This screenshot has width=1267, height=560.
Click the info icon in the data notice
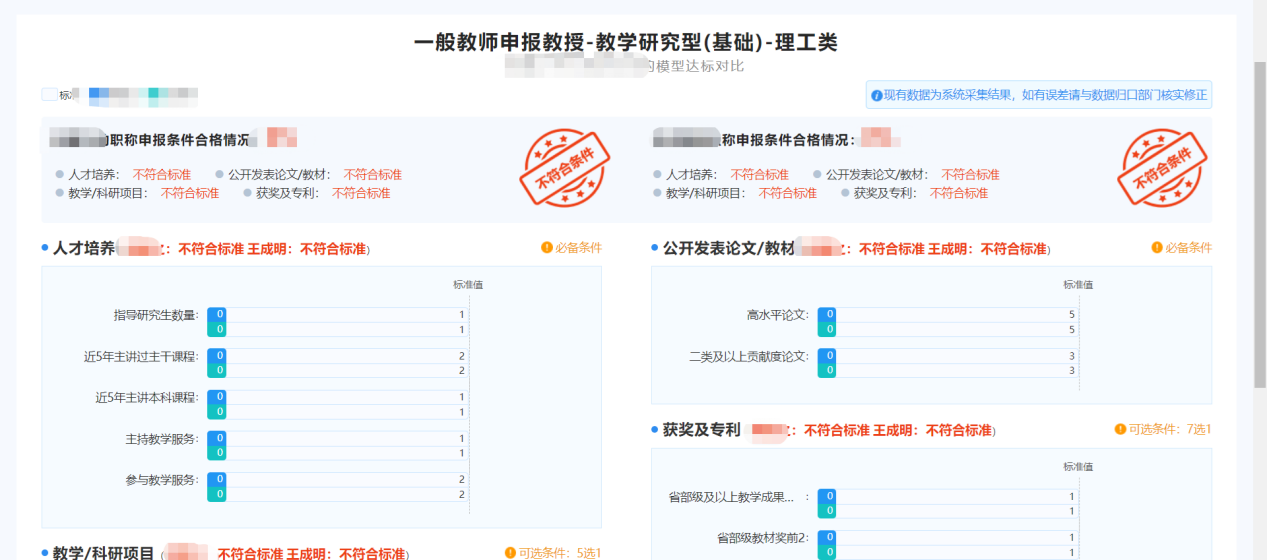(x=876, y=96)
